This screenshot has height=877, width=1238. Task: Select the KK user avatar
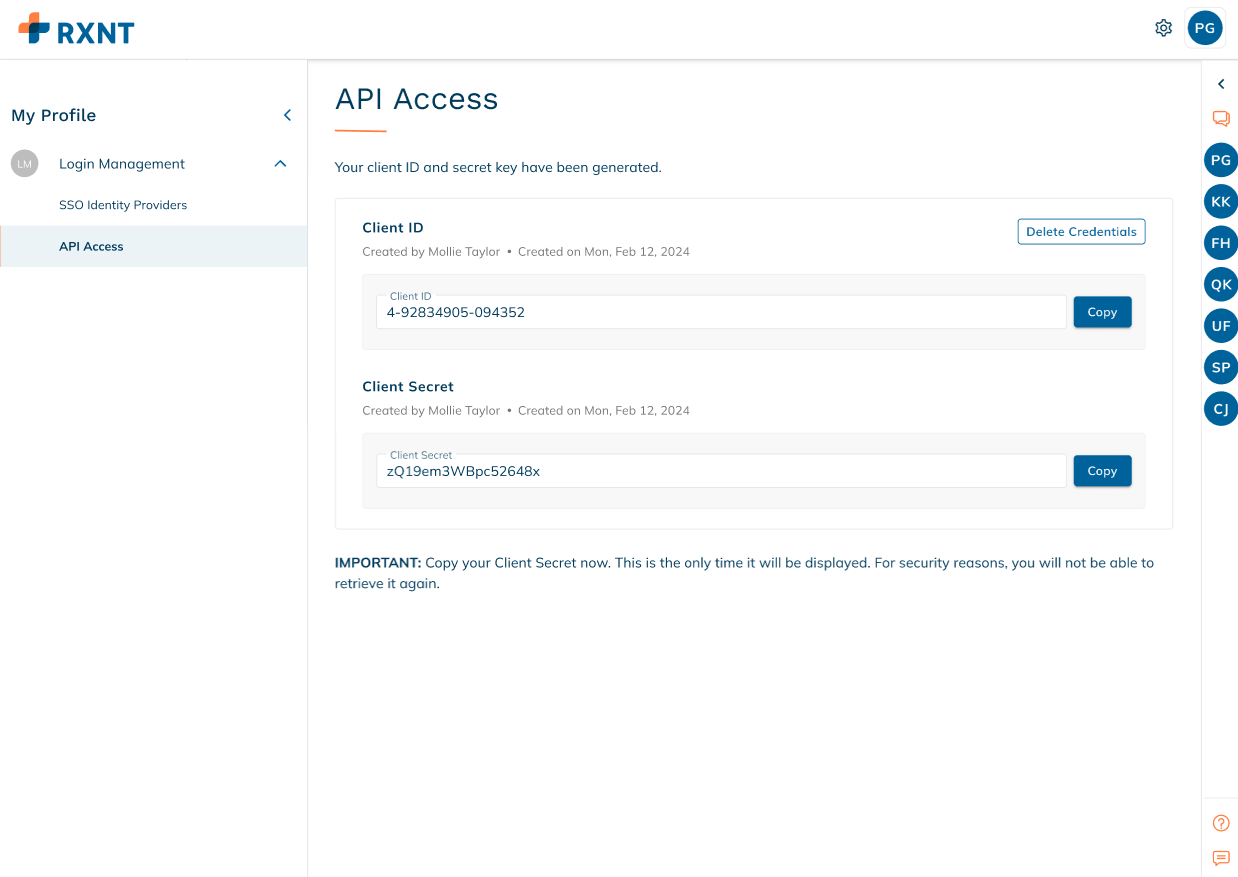[x=1221, y=201]
